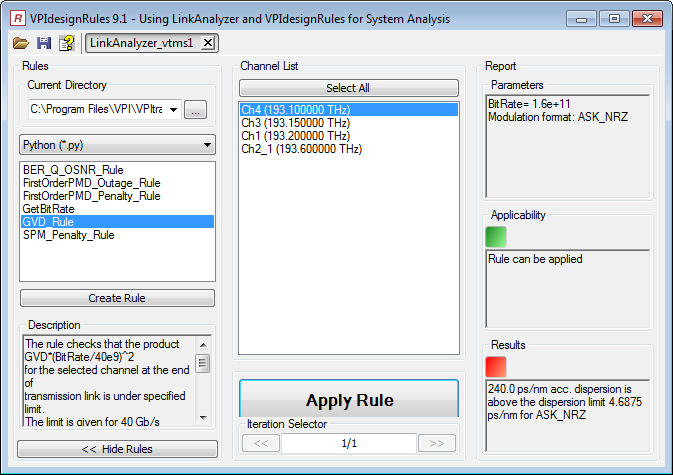This screenshot has width=673, height=475.
Task: Click the 1/1 iteration field
Action: pyautogui.click(x=349, y=443)
